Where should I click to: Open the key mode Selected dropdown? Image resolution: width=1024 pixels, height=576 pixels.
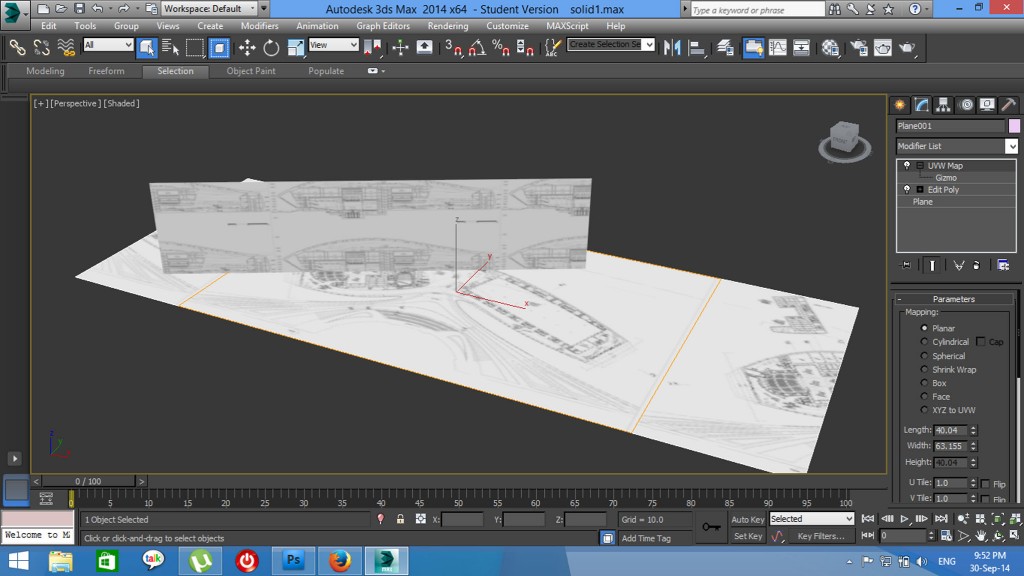pos(812,519)
